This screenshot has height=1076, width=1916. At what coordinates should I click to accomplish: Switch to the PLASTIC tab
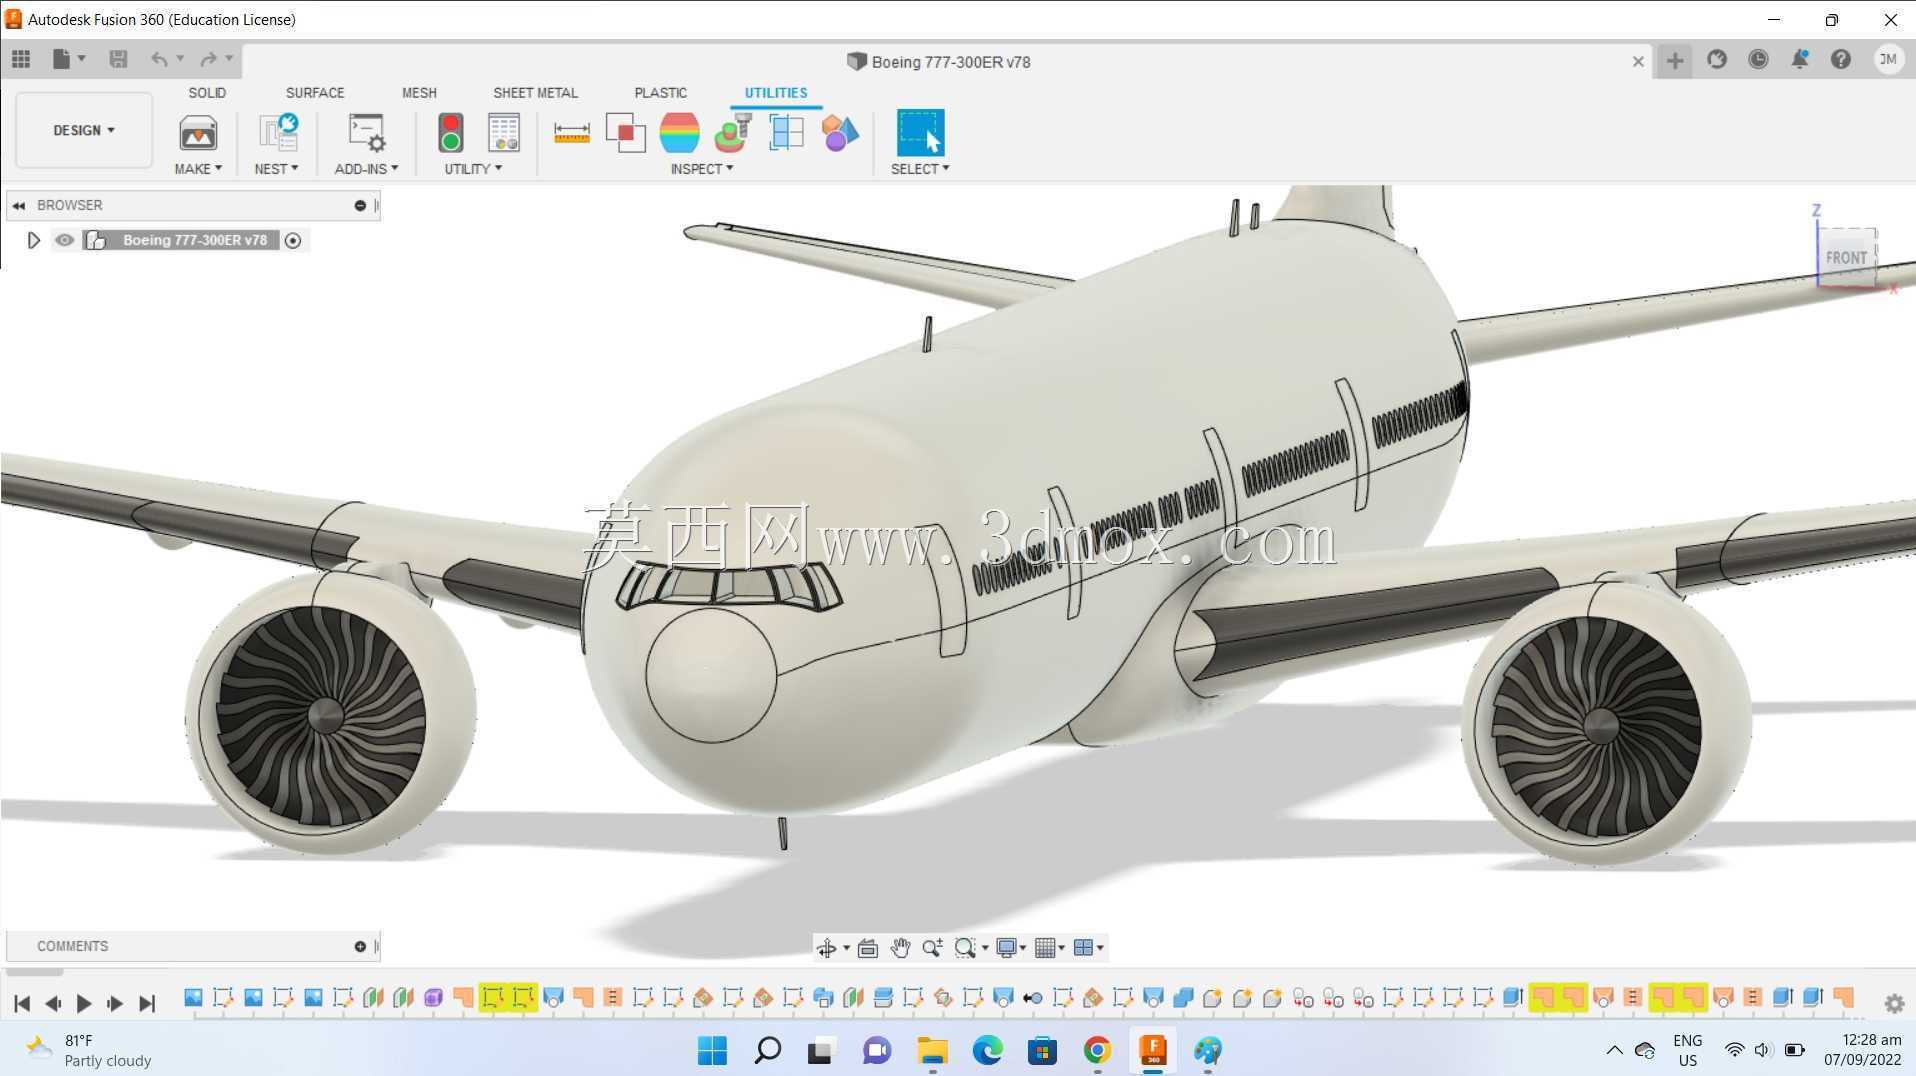pyautogui.click(x=660, y=92)
